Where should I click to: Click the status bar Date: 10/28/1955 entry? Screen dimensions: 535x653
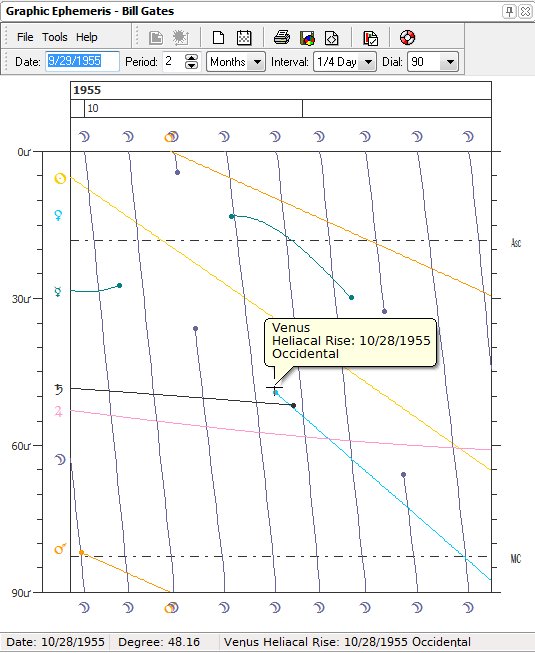[55, 642]
